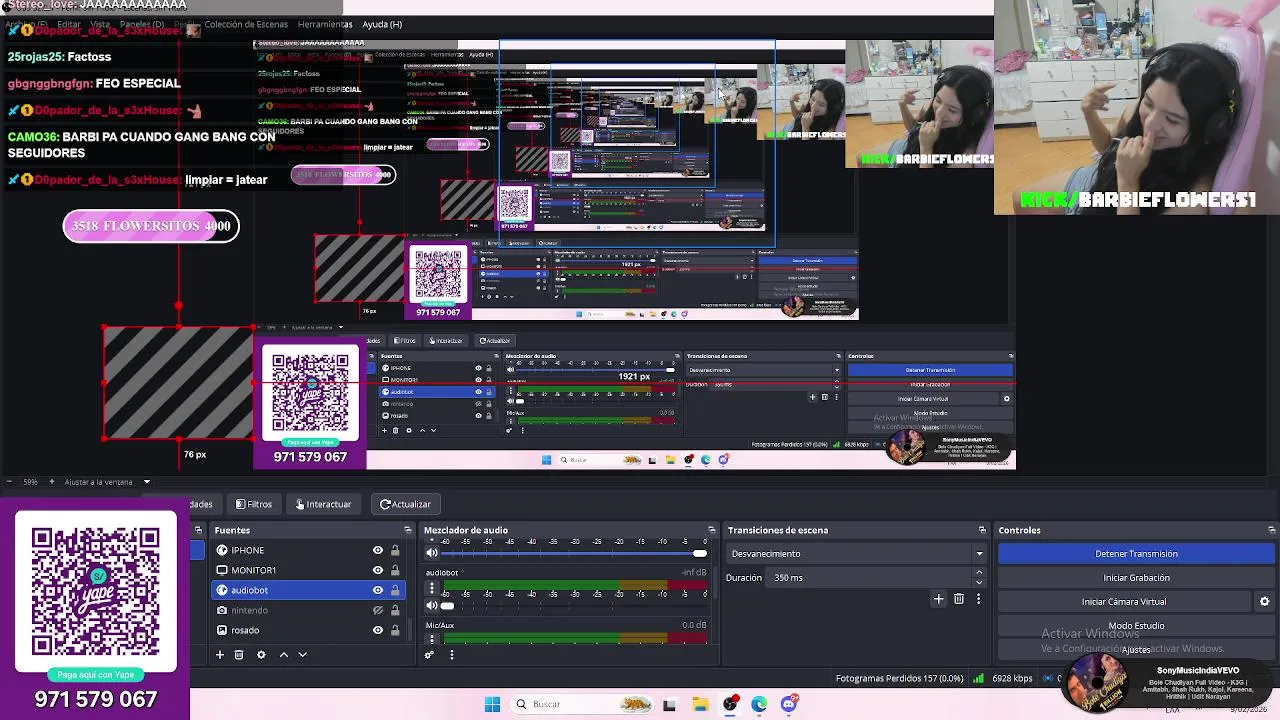Toggle lock on the IPHONE source
The height and width of the screenshot is (720, 1280).
click(x=395, y=550)
